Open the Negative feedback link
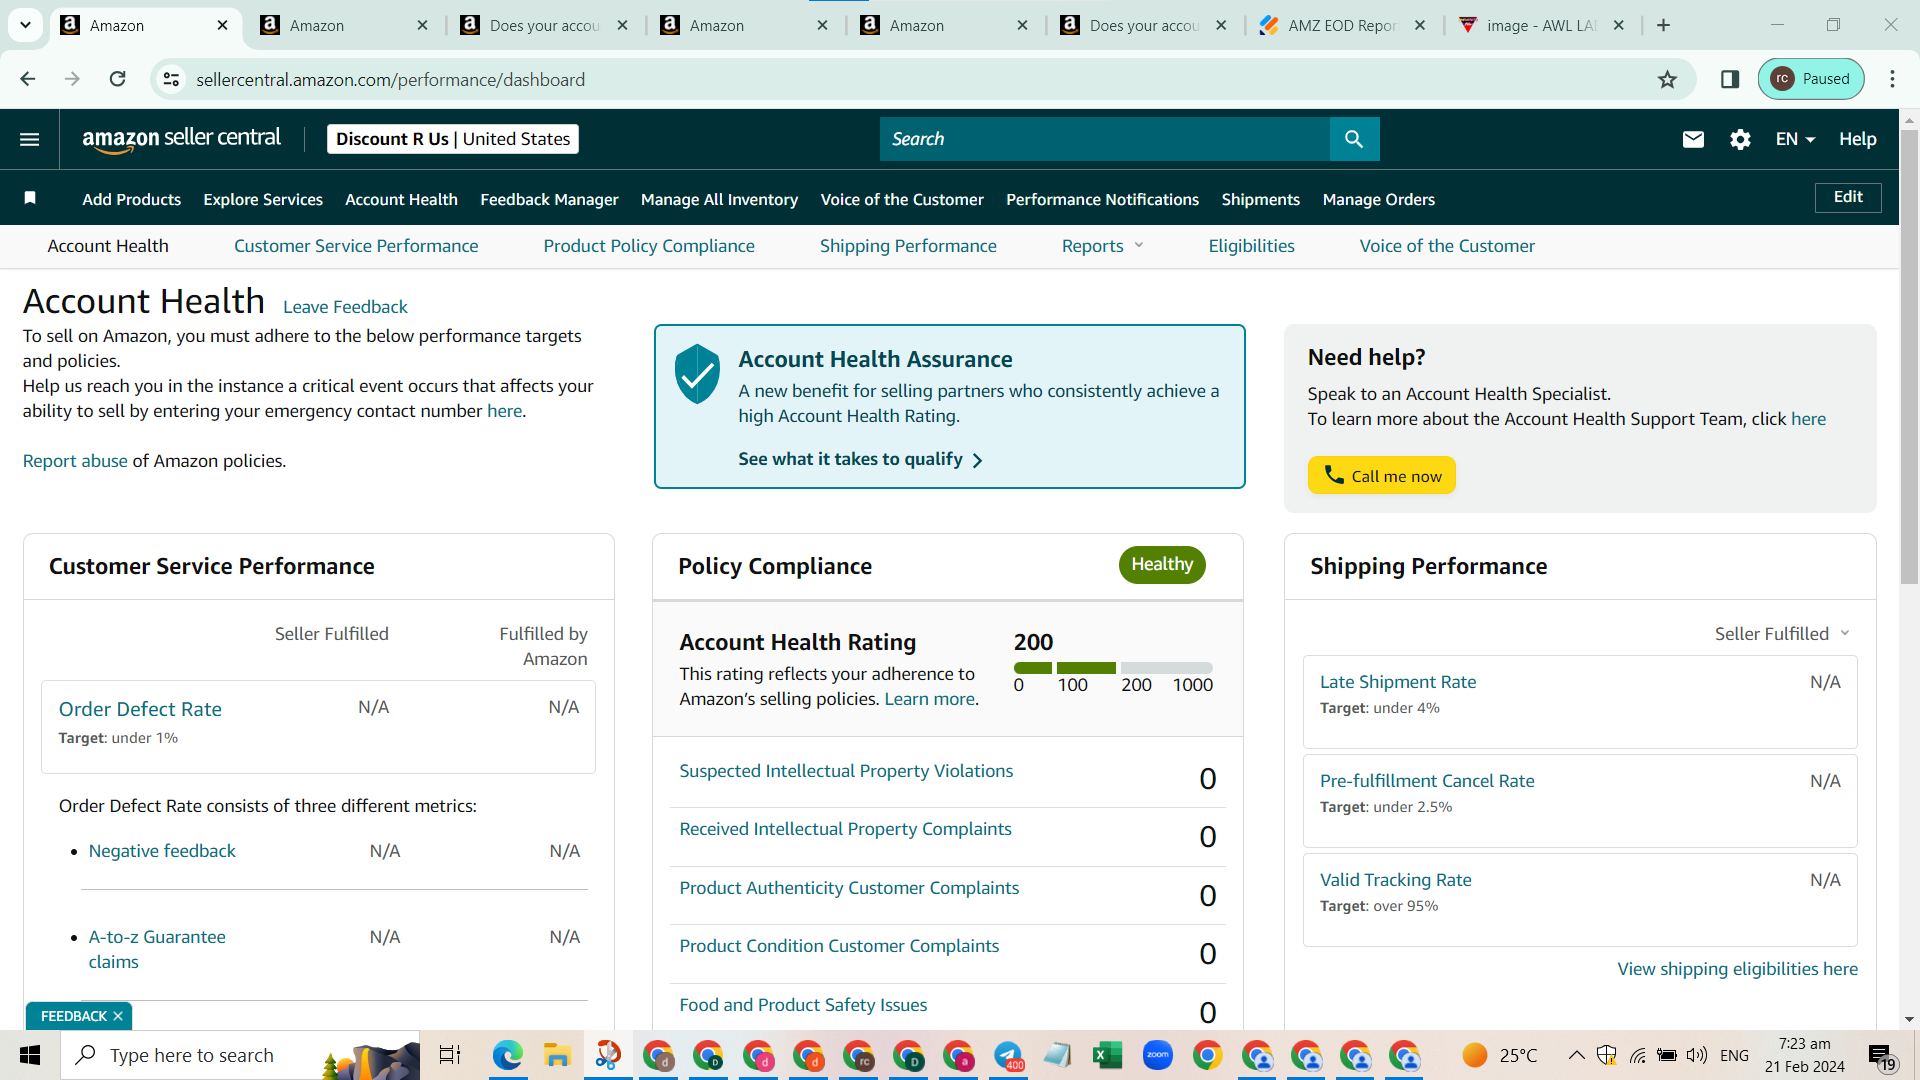 point(162,851)
